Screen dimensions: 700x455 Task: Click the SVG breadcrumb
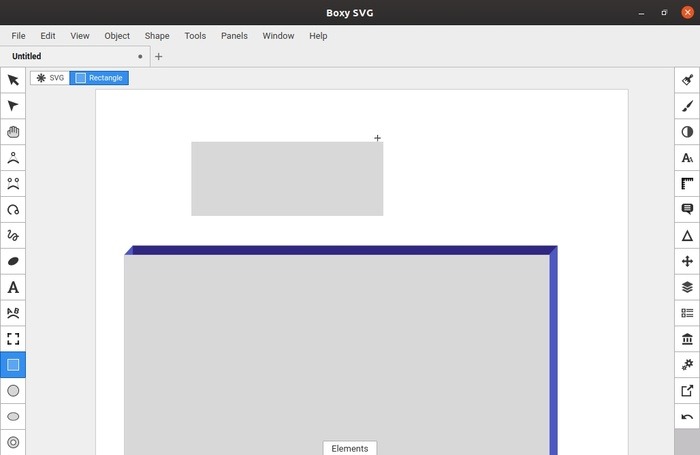tap(50, 78)
